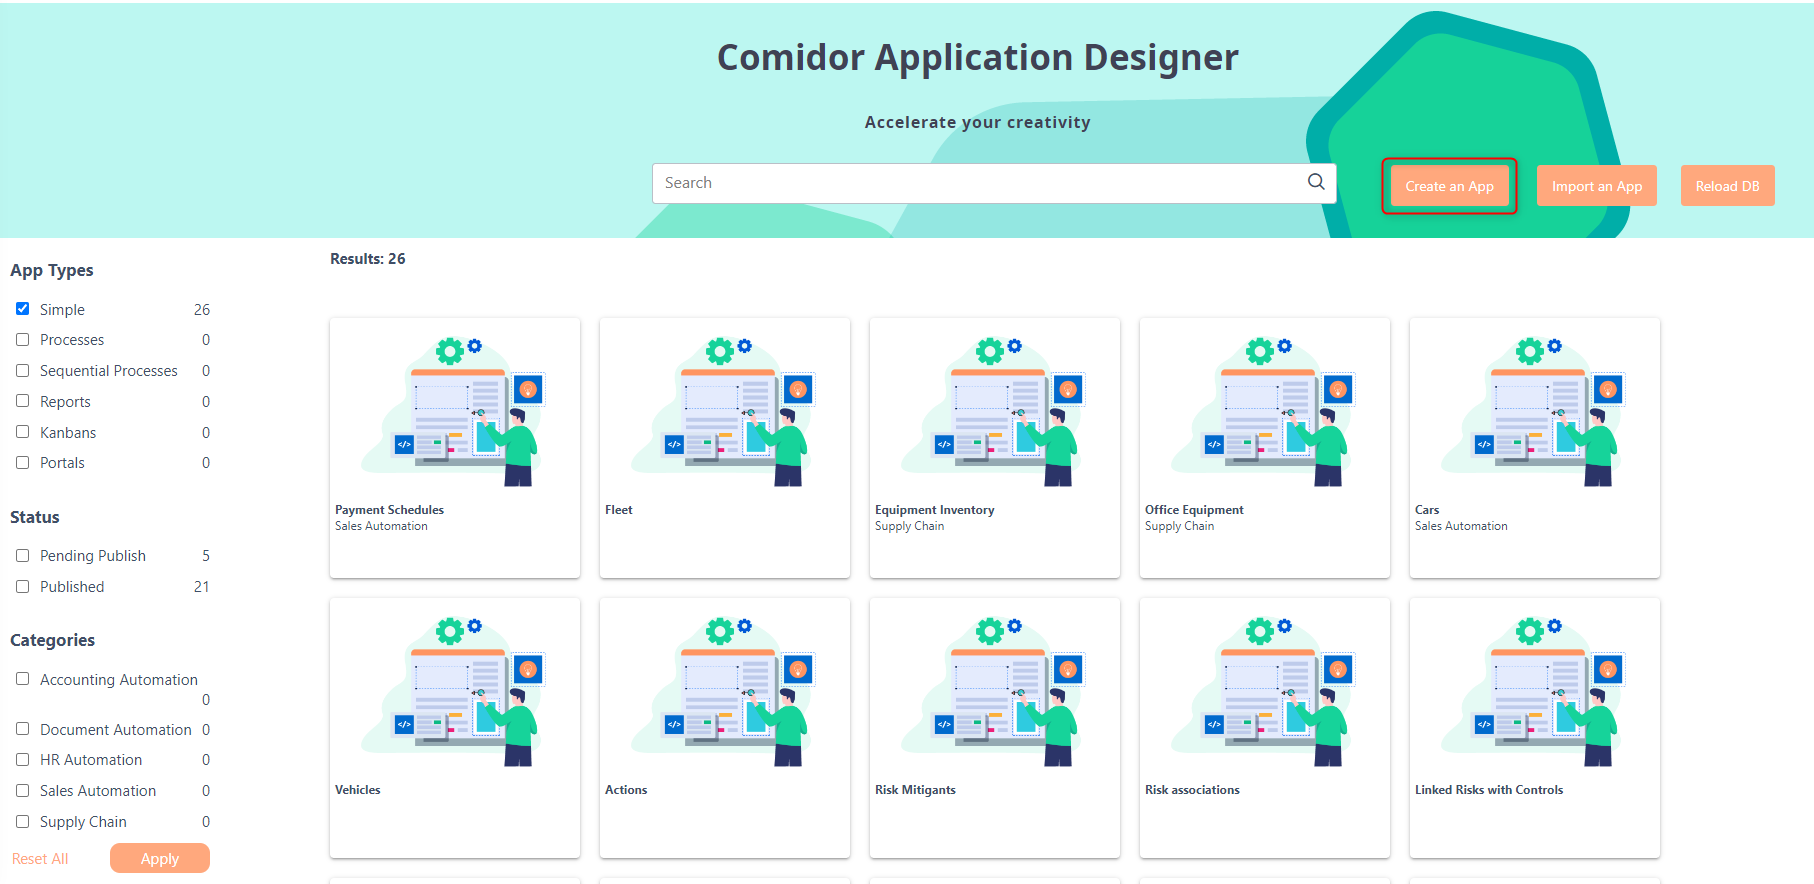Enable the Reports filter checkbox
The image size is (1814, 884).
[x=22, y=401]
